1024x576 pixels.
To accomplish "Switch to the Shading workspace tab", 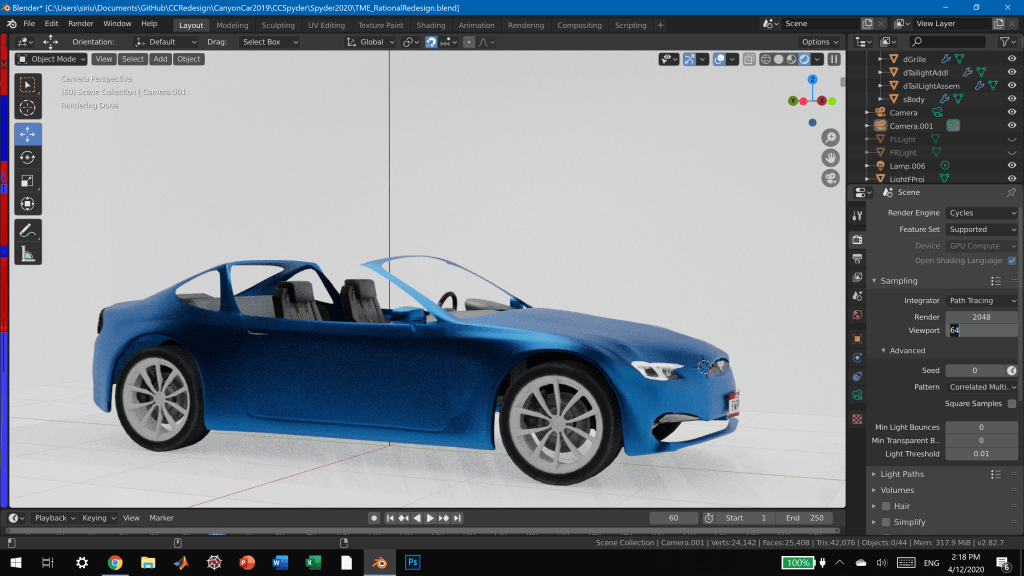I will tap(431, 25).
